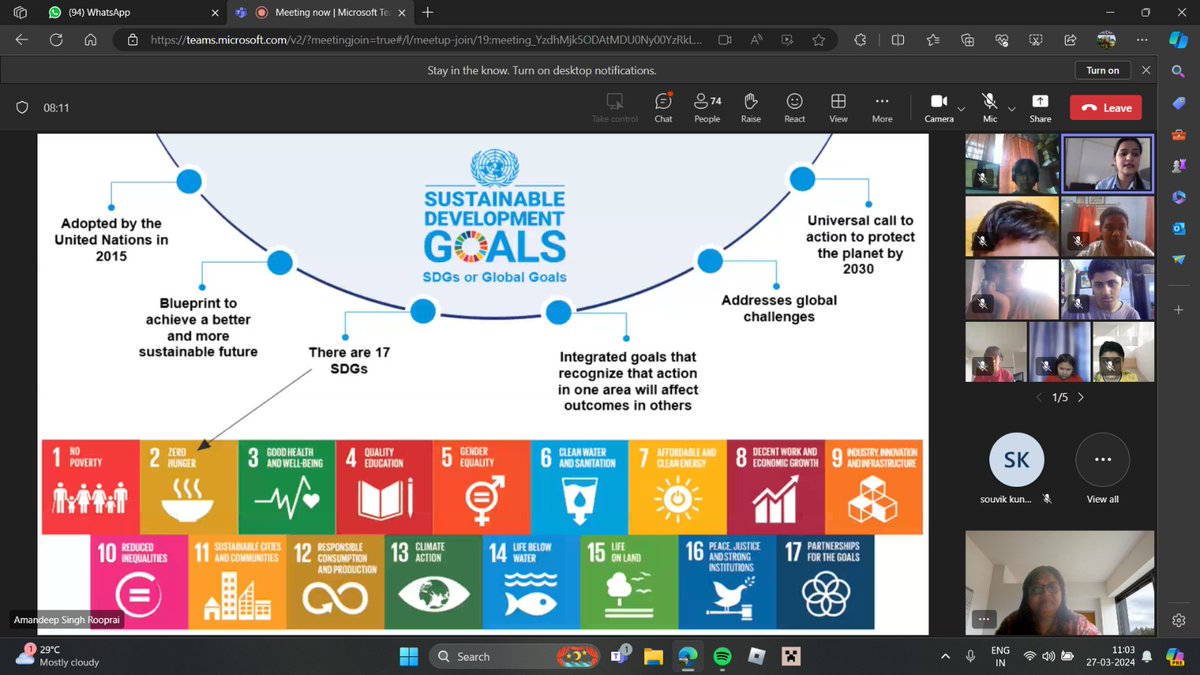The image size is (1200, 675).
Task: Launch Minecraft from the taskbar
Action: [x=791, y=656]
